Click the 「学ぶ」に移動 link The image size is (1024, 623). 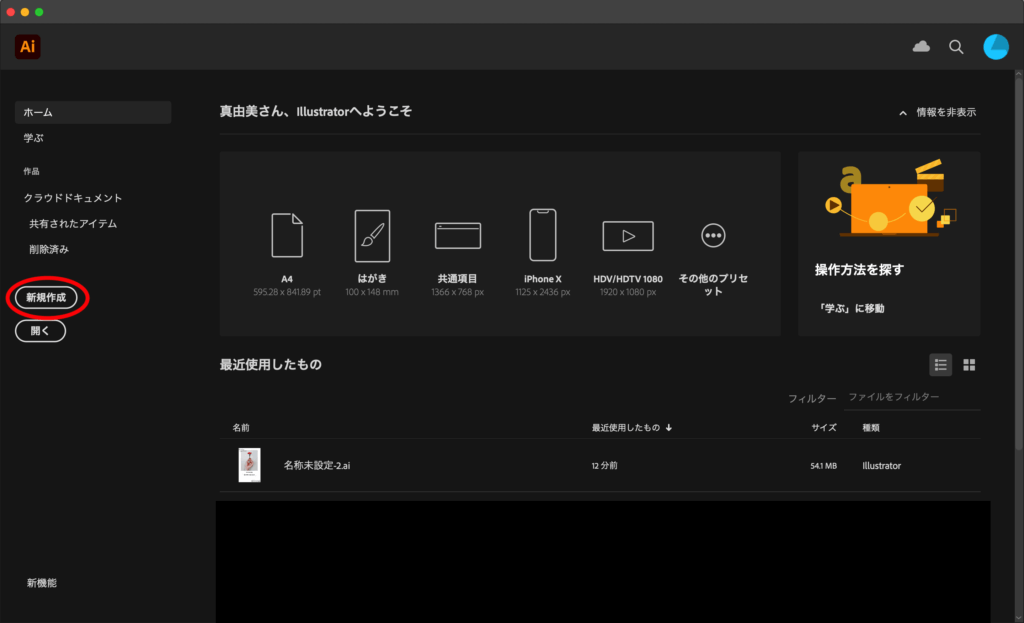click(850, 308)
